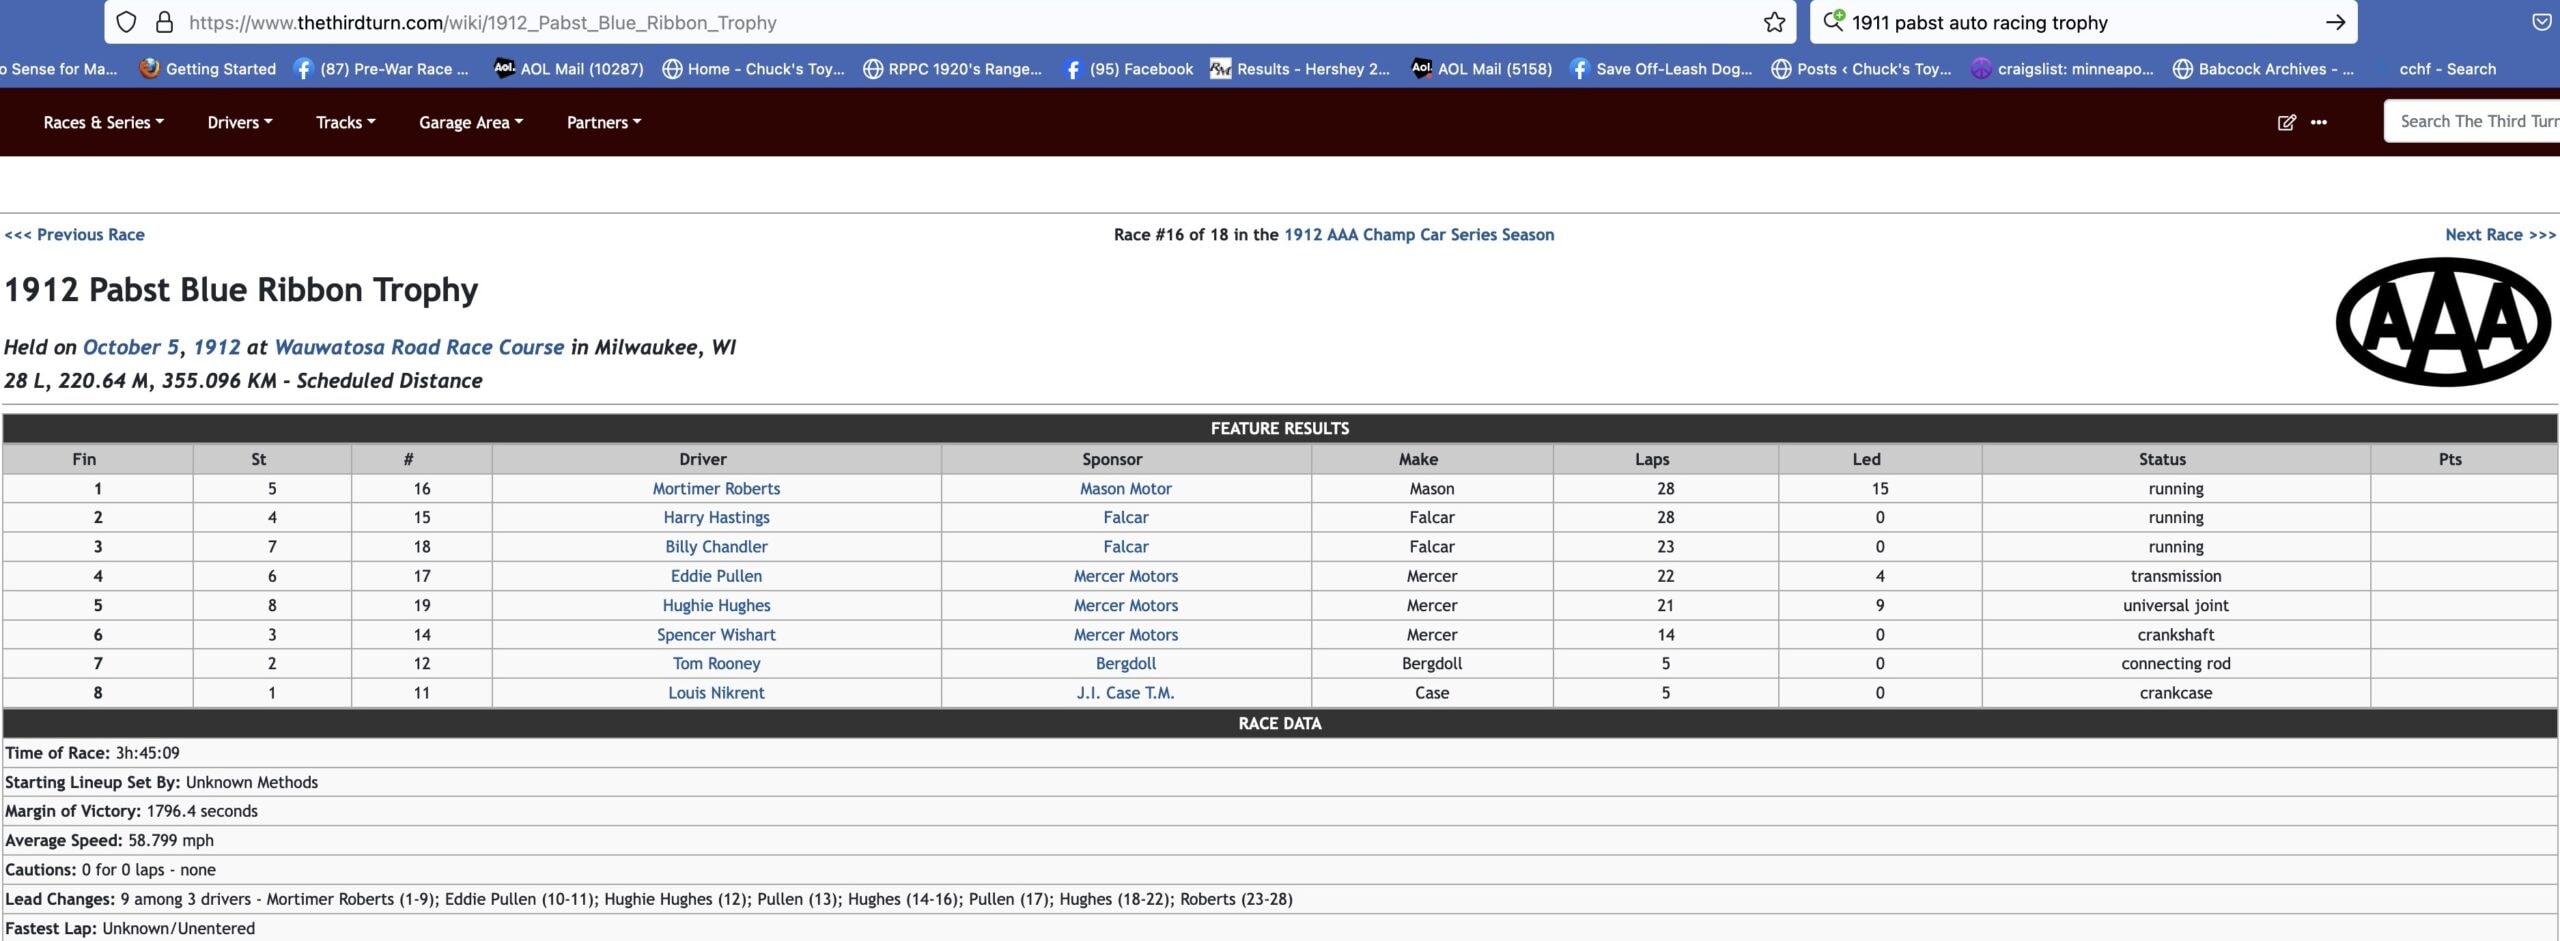Open cchf - Search bookmark
Screen dimensions: 2560x941
tap(2447, 69)
